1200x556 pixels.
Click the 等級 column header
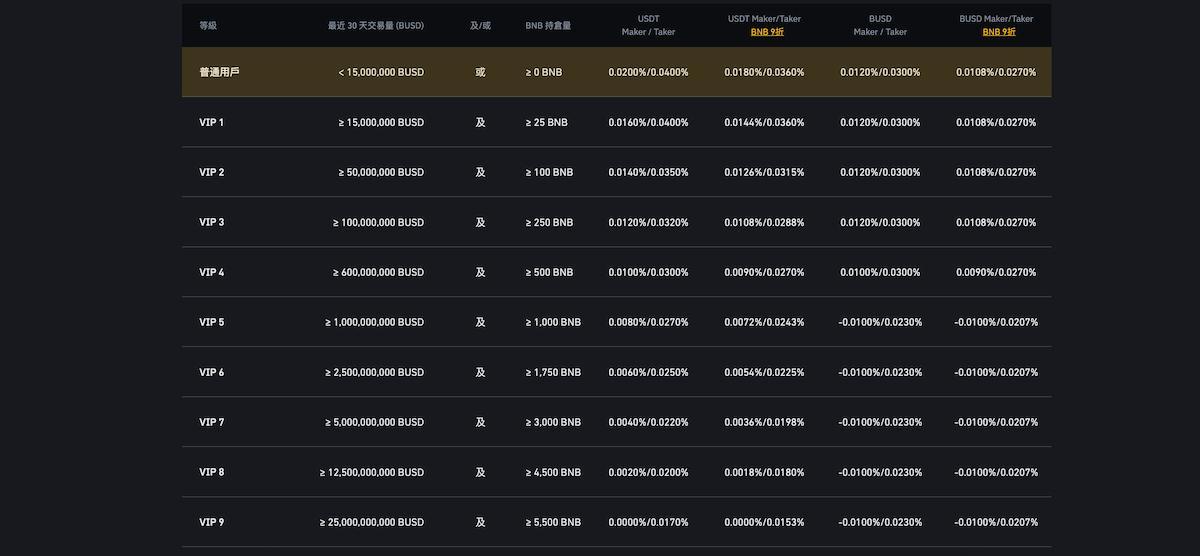208,25
